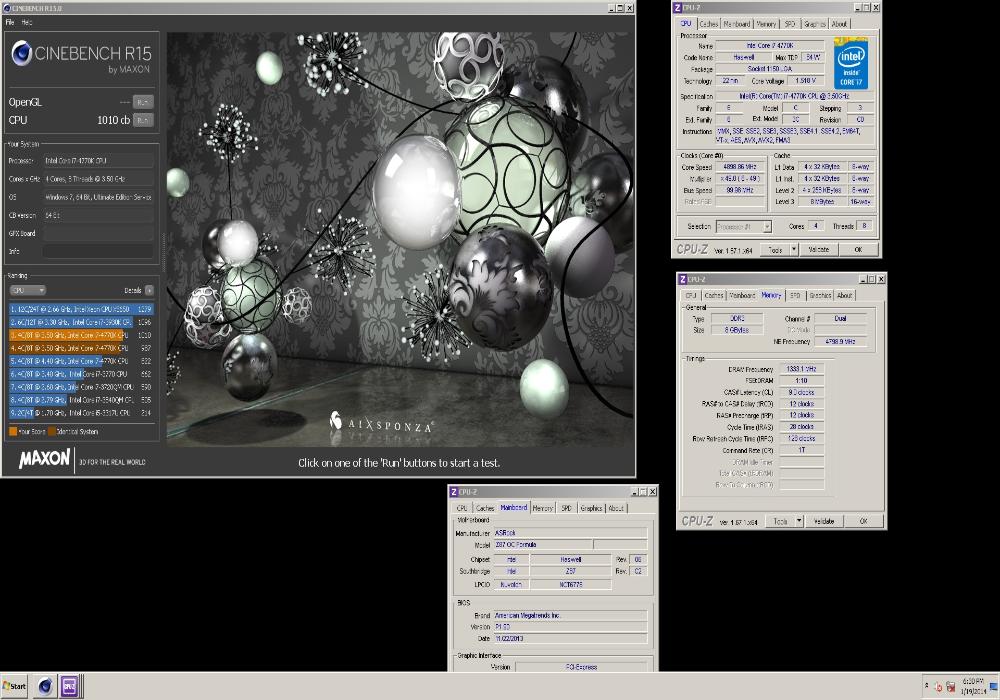Open Graphics tab in Memory CPU-Z window
This screenshot has width=1000, height=700.
coord(820,295)
